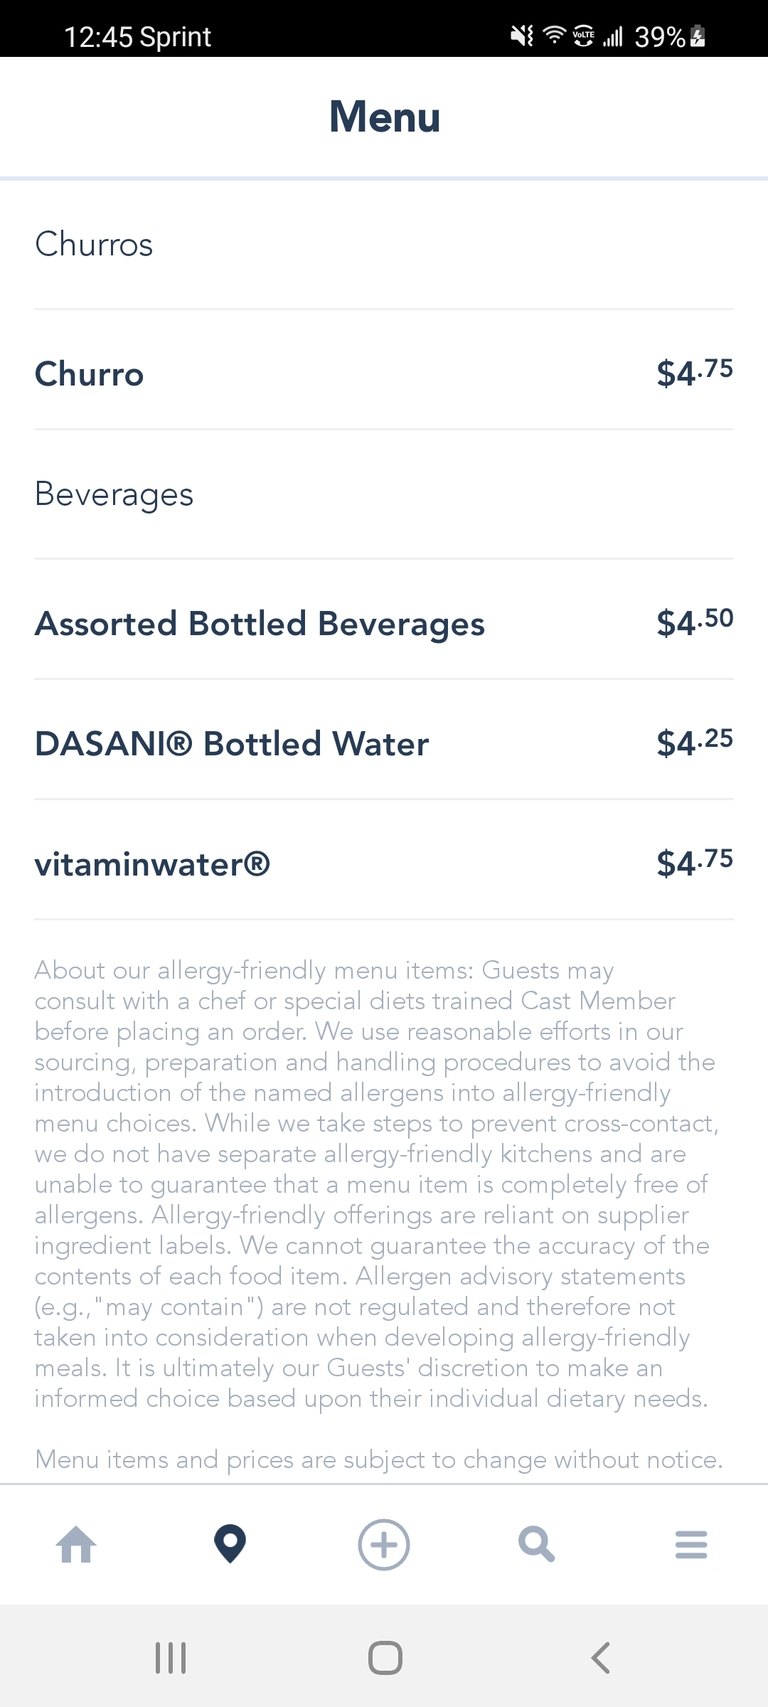
Task: Tap the Churros category heading
Action: click(x=94, y=244)
